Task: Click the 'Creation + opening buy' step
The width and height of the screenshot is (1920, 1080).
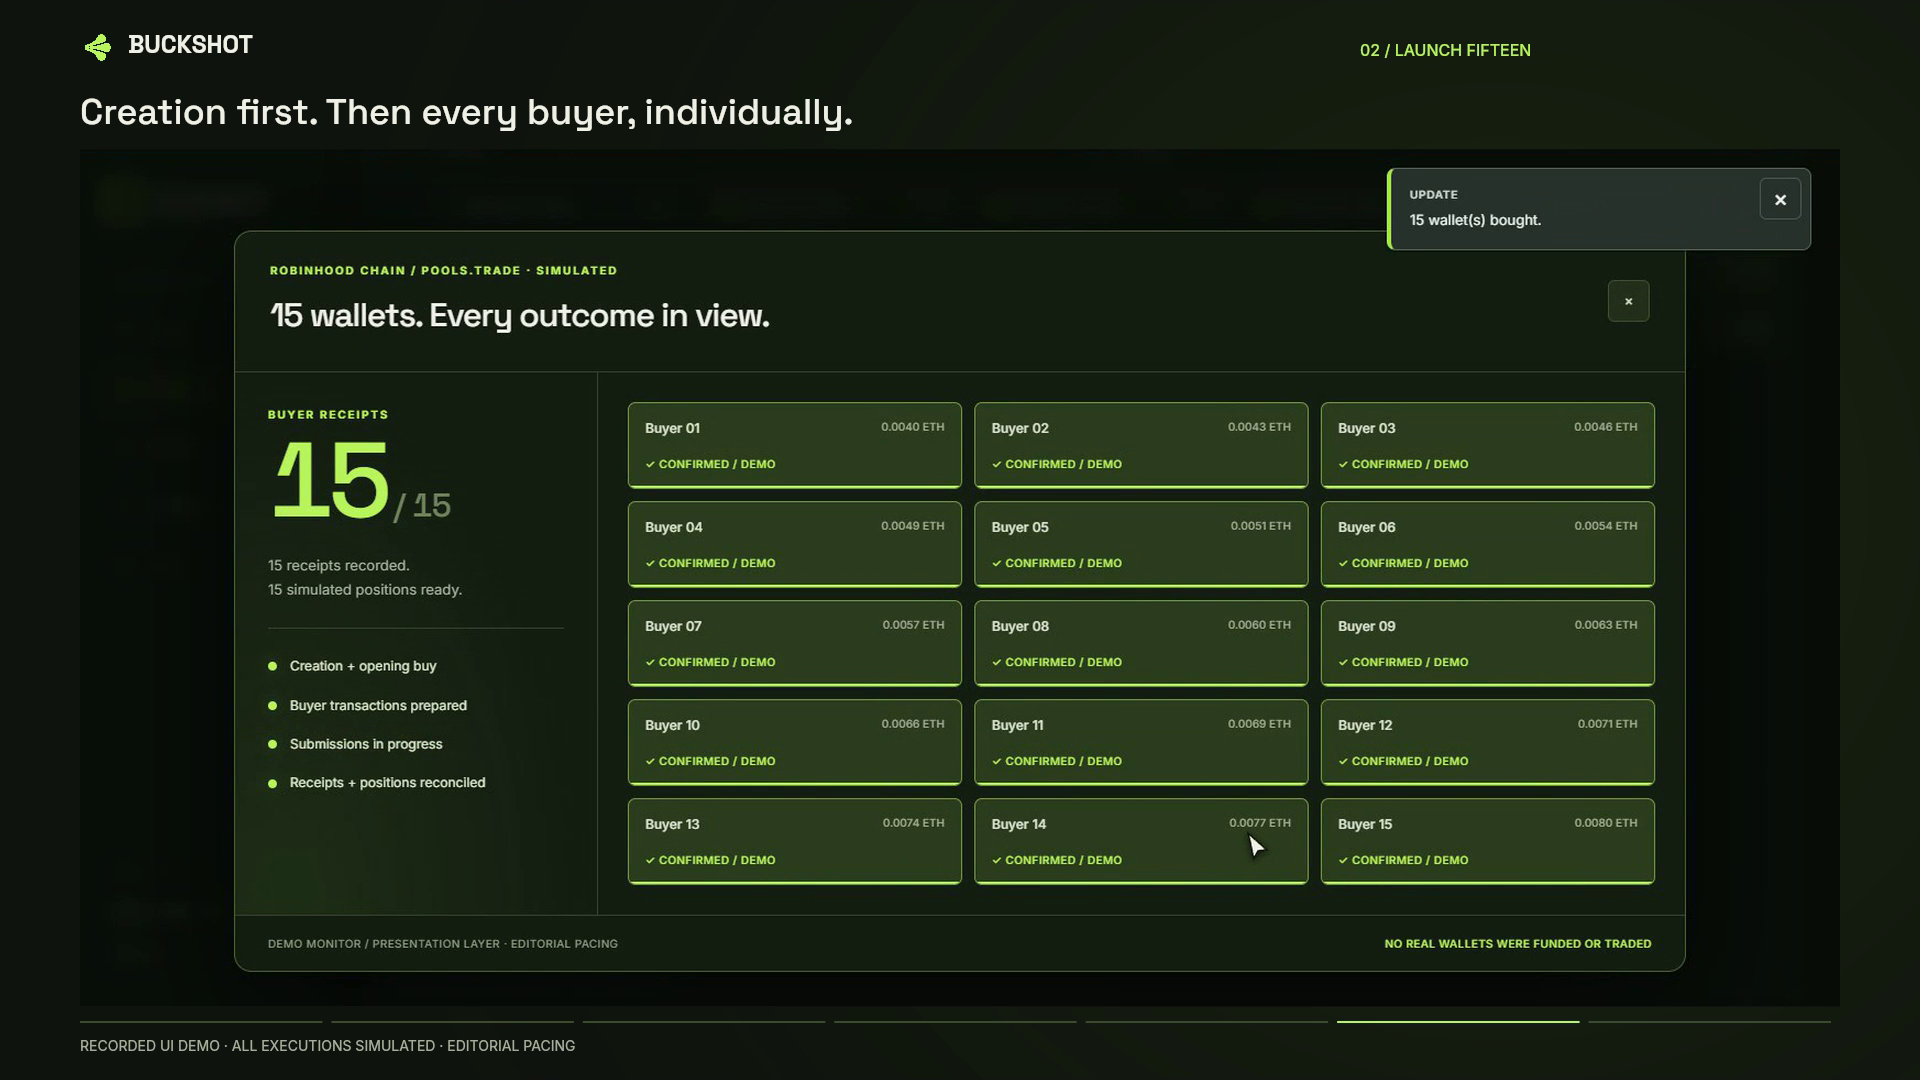Action: (363, 666)
